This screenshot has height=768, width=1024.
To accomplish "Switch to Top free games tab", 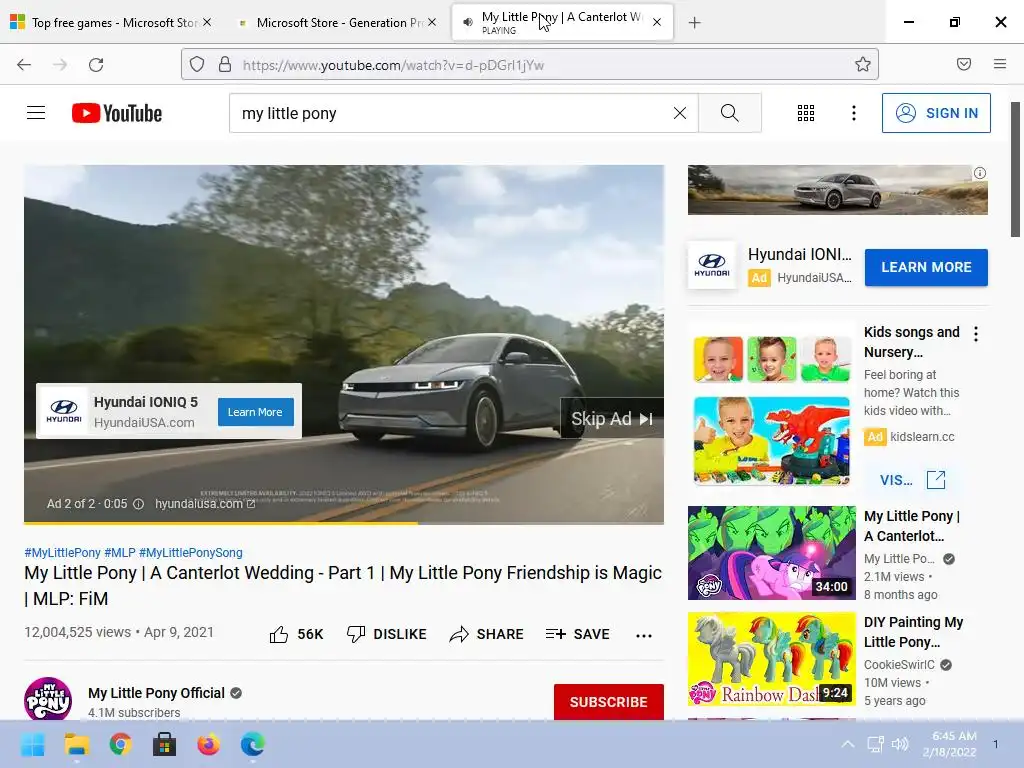I will (111, 22).
